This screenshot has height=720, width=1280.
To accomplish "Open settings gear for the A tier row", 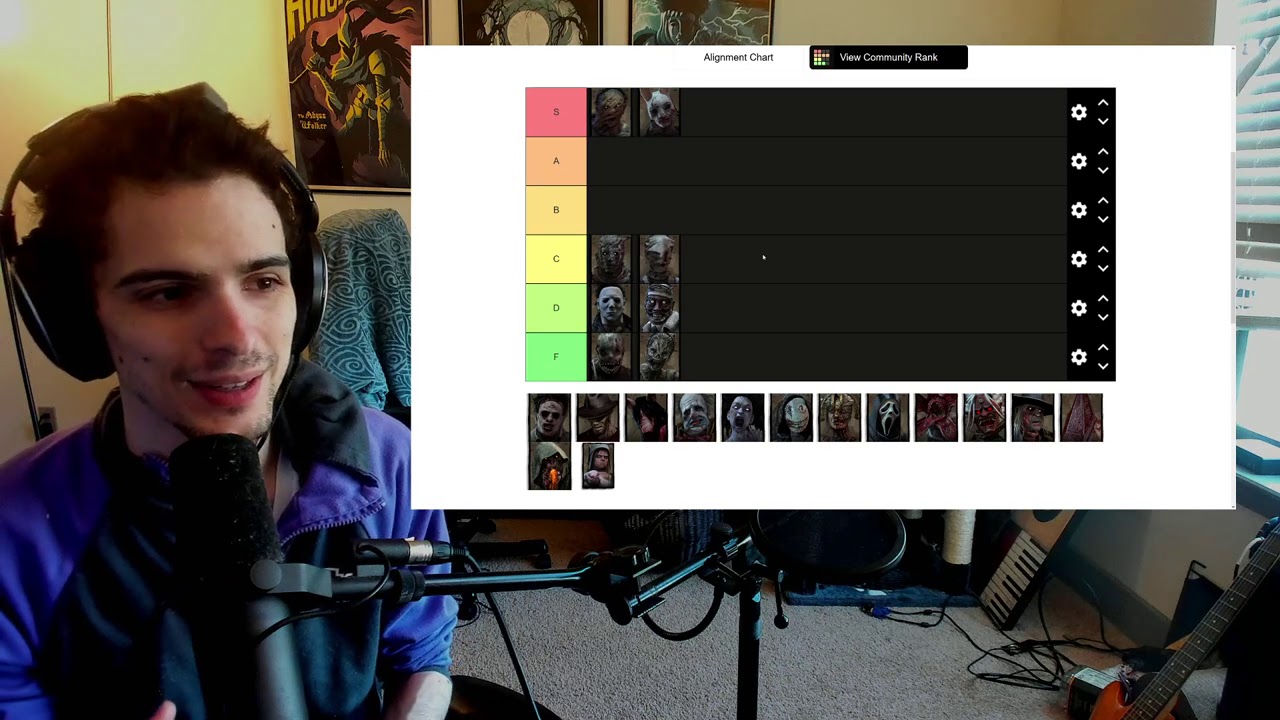I will pos(1078,161).
